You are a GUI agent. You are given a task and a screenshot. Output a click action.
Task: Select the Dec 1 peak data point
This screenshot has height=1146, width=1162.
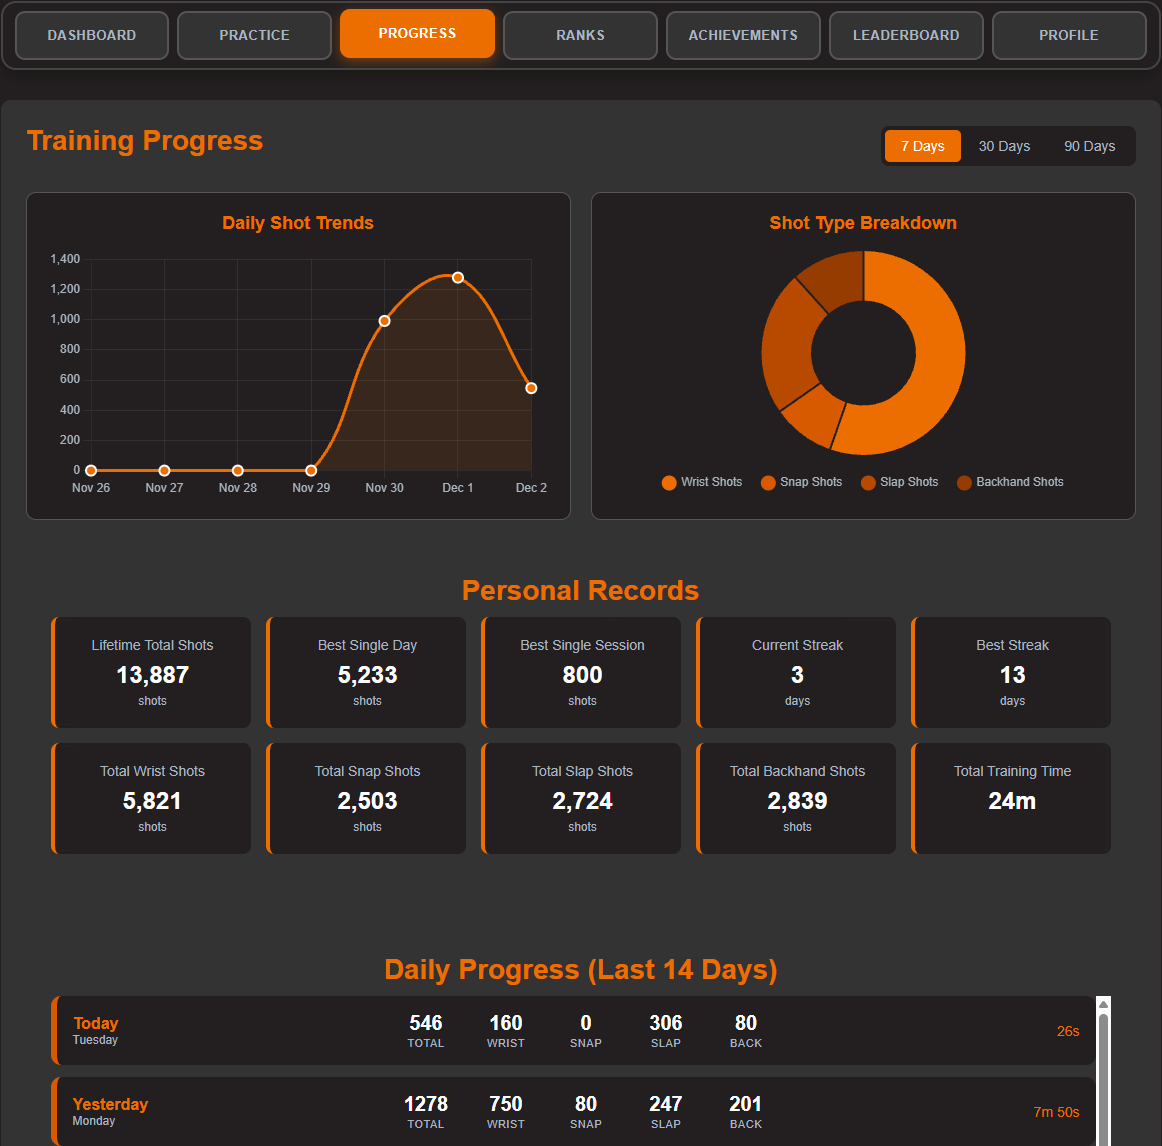pos(458,277)
